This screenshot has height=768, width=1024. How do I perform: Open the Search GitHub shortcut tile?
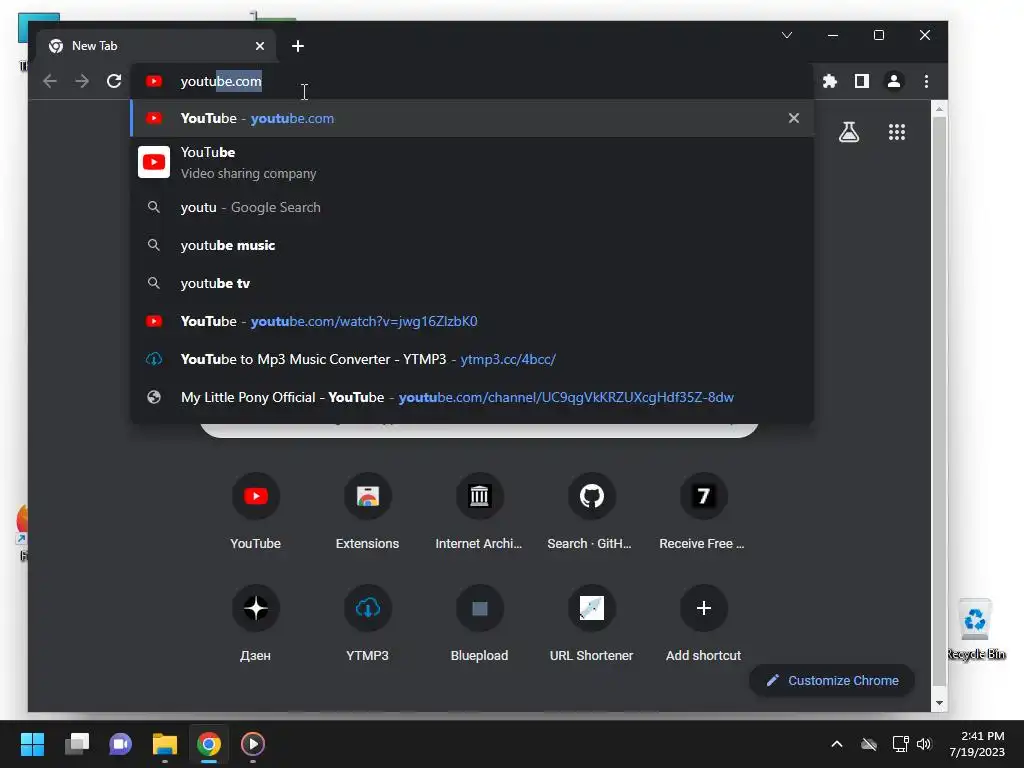(591, 513)
